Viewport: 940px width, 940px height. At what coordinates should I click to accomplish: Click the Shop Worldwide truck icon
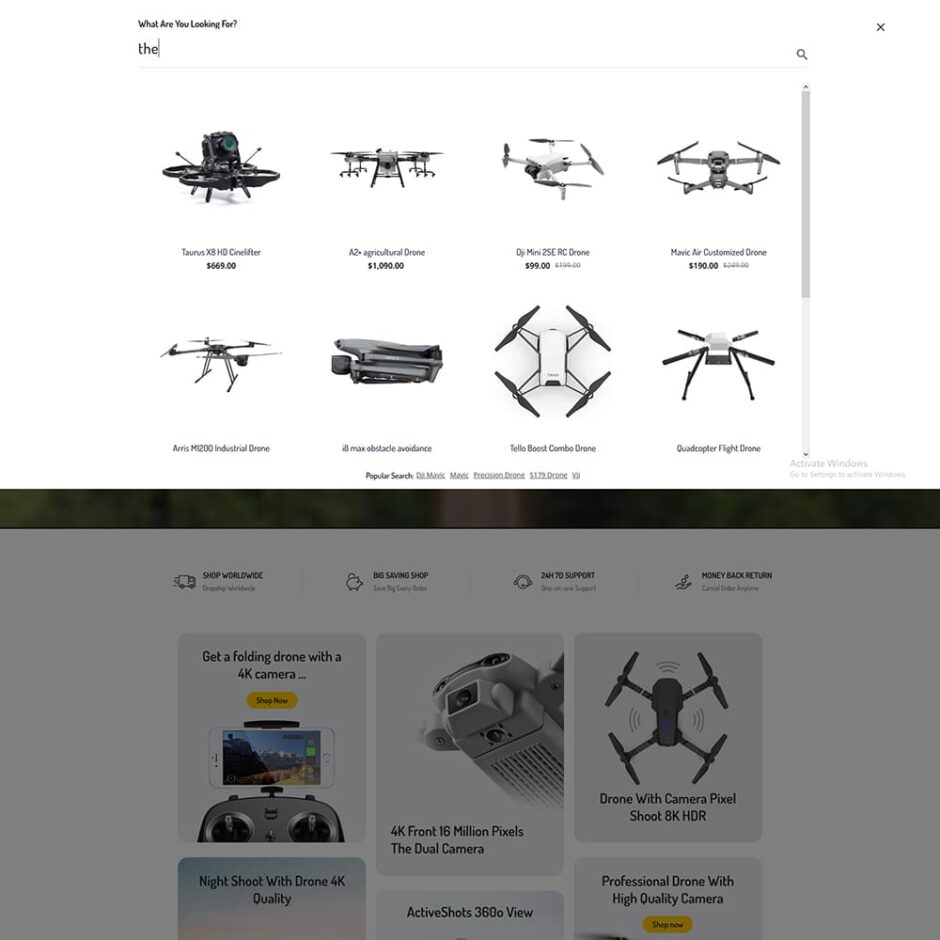click(185, 582)
